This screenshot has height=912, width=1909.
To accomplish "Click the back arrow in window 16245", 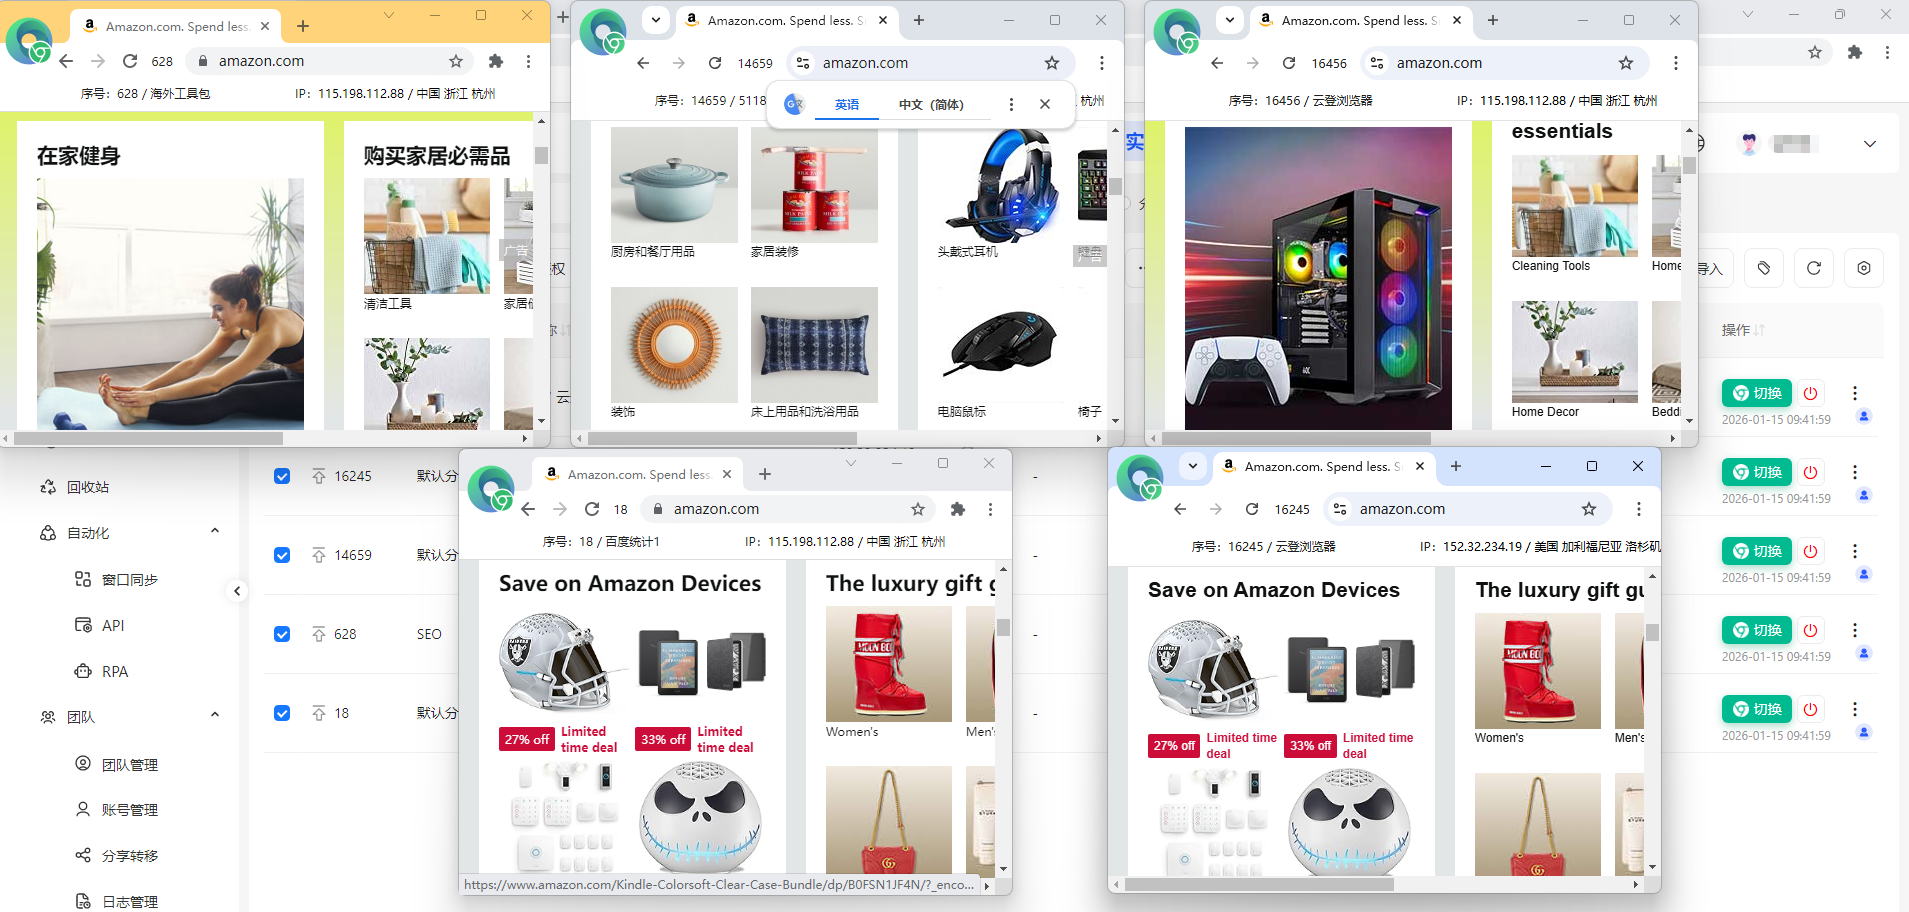I will [x=1180, y=509].
